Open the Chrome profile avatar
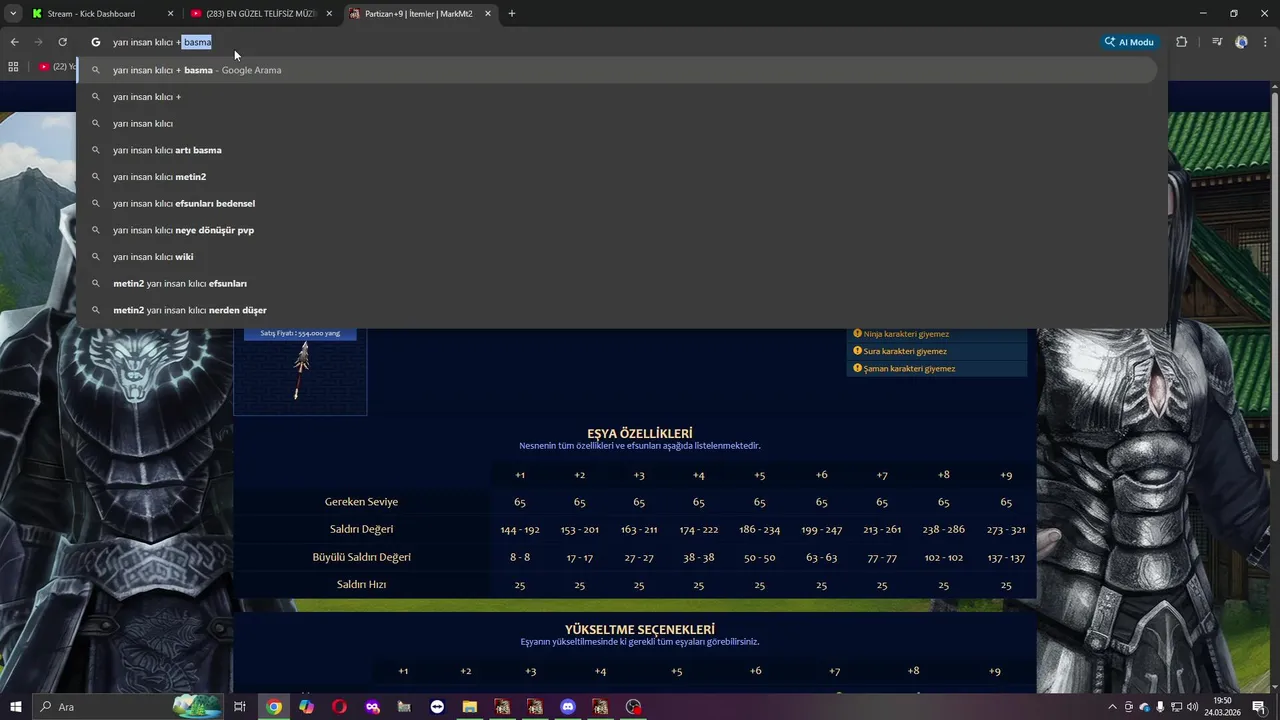 pos(1242,42)
